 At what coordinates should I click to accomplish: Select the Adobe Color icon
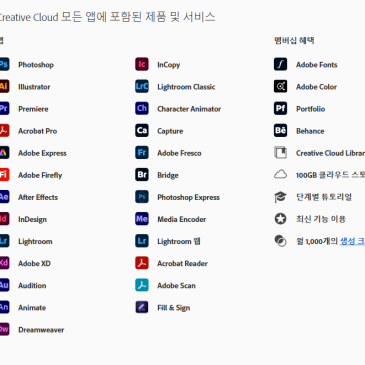[x=280, y=86]
